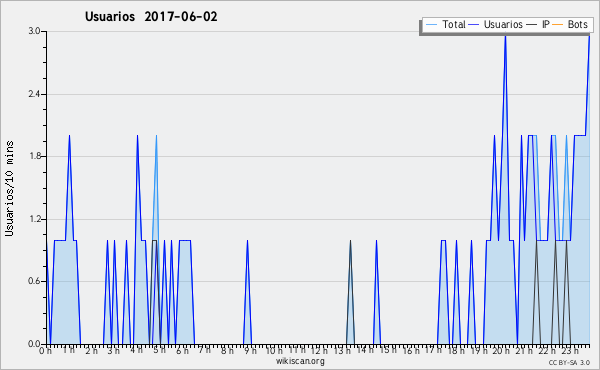Click the 1 h peak reaching 2.0
Viewport: 600px width, 370px height.
(69, 136)
